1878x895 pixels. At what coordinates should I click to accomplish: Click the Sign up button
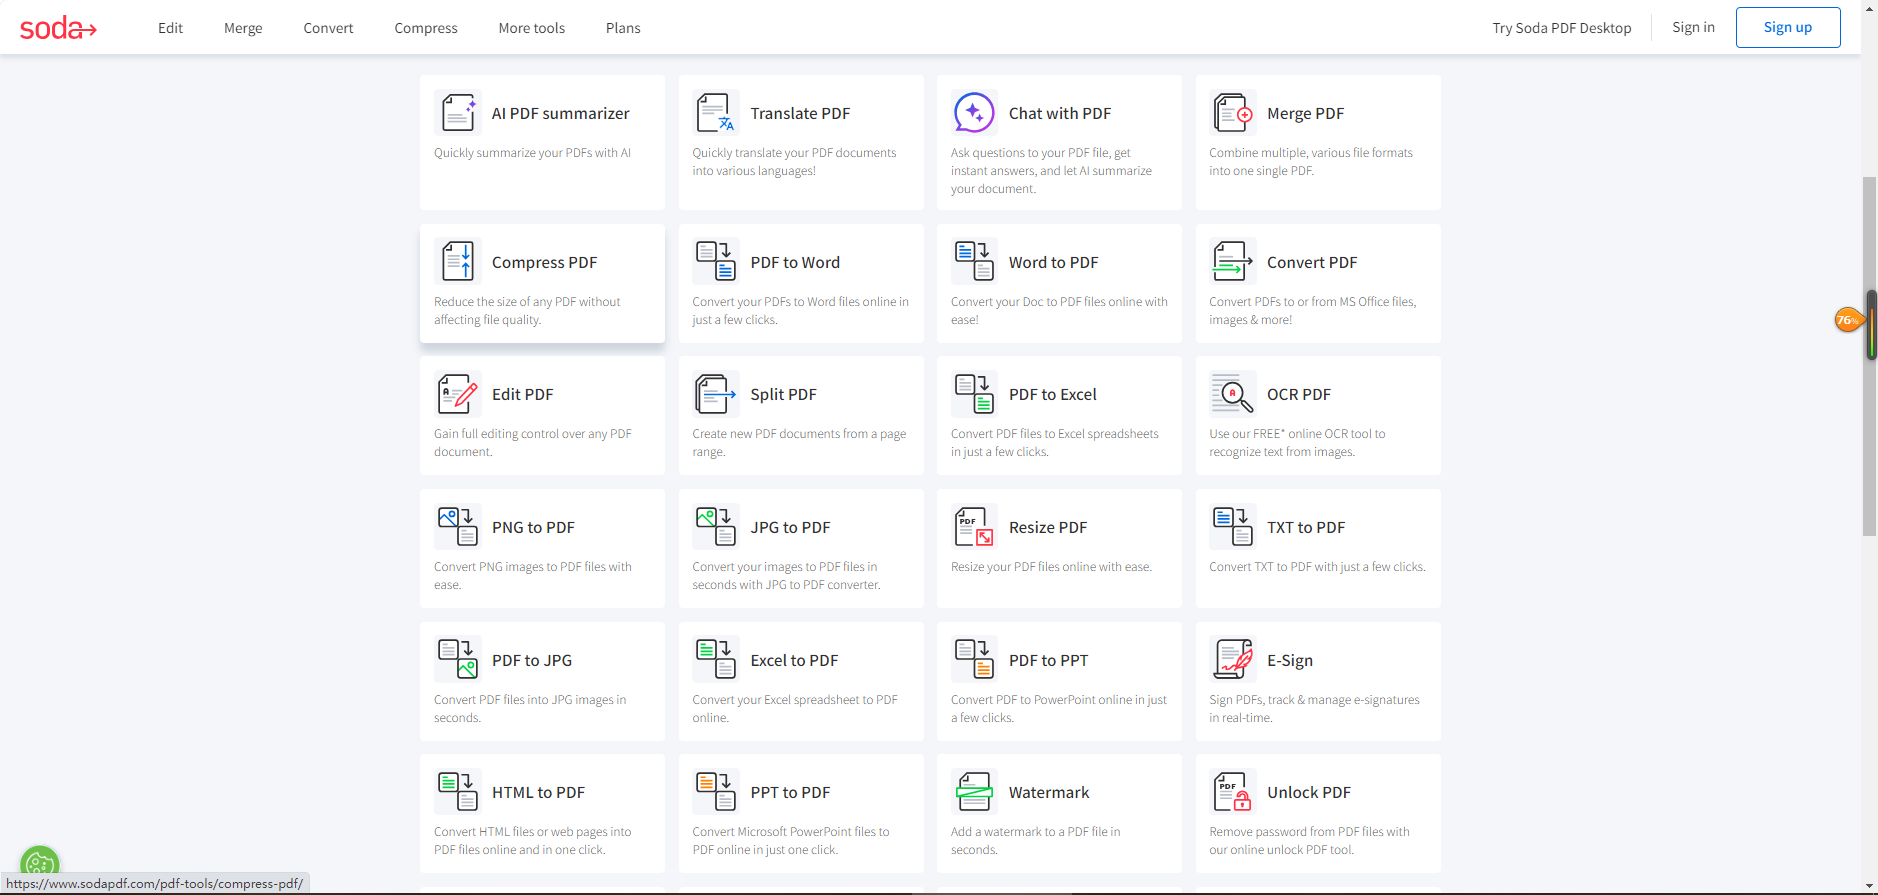(1788, 27)
